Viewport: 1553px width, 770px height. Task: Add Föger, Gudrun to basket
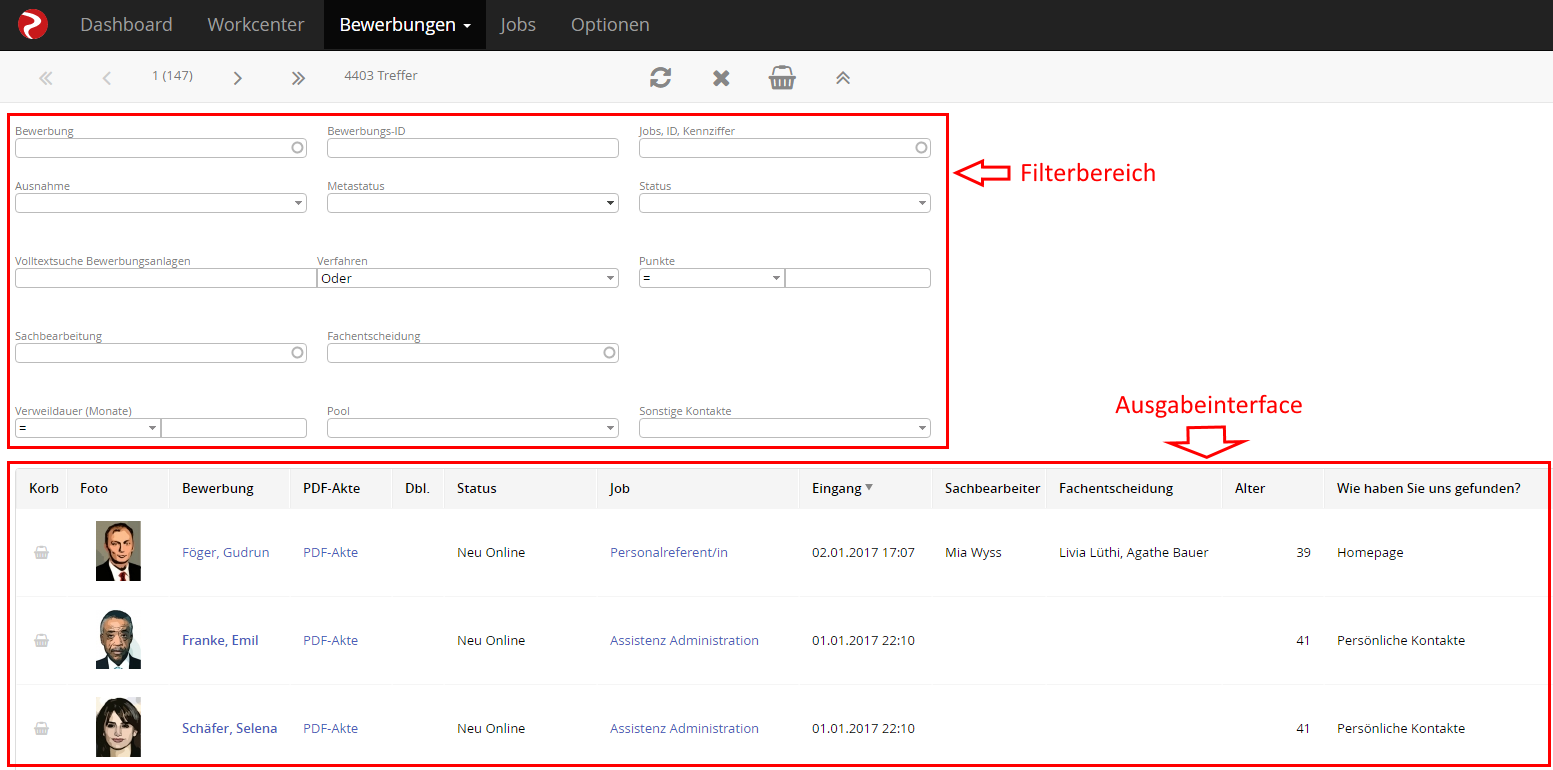click(x=41, y=552)
